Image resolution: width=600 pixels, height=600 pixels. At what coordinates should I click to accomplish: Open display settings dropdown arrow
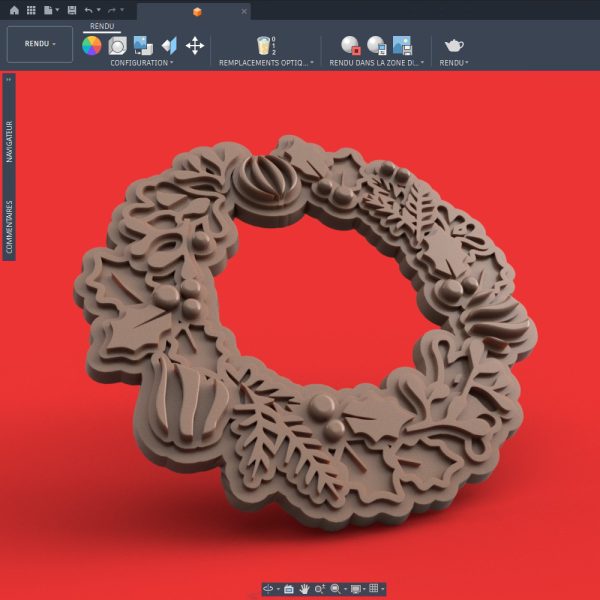tap(364, 589)
